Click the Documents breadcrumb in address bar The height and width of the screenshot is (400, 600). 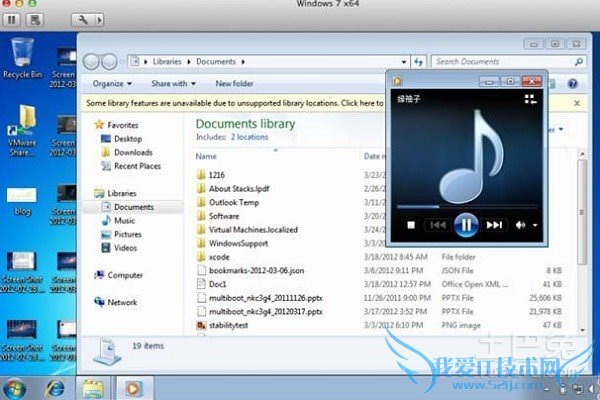(x=216, y=62)
